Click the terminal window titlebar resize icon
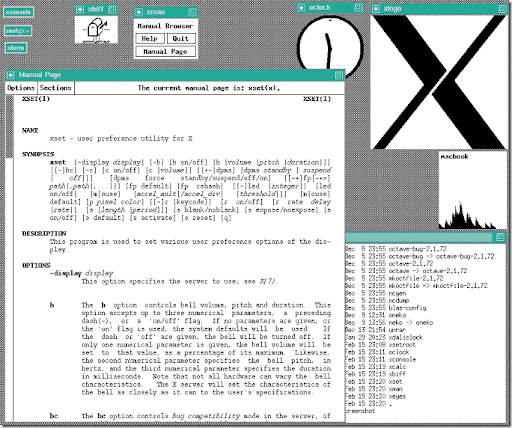 coord(500,237)
